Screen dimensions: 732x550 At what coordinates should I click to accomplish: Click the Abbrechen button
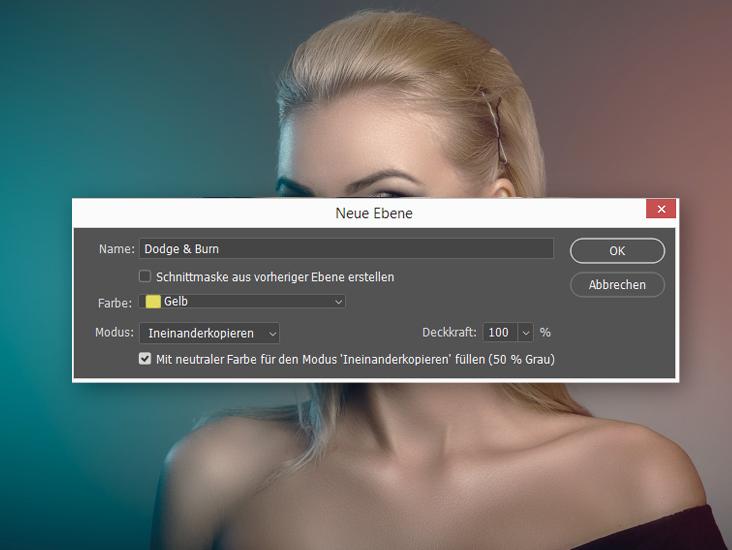[617, 285]
